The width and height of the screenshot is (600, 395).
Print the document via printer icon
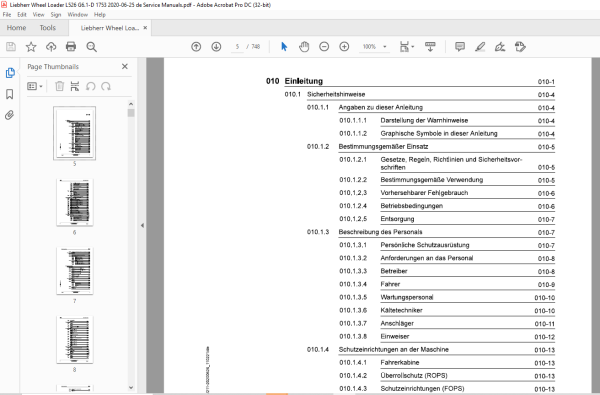click(71, 47)
